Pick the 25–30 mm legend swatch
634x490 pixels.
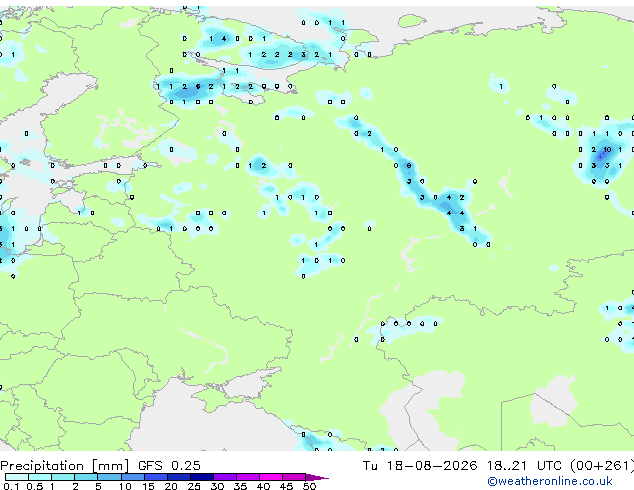[x=202, y=477]
